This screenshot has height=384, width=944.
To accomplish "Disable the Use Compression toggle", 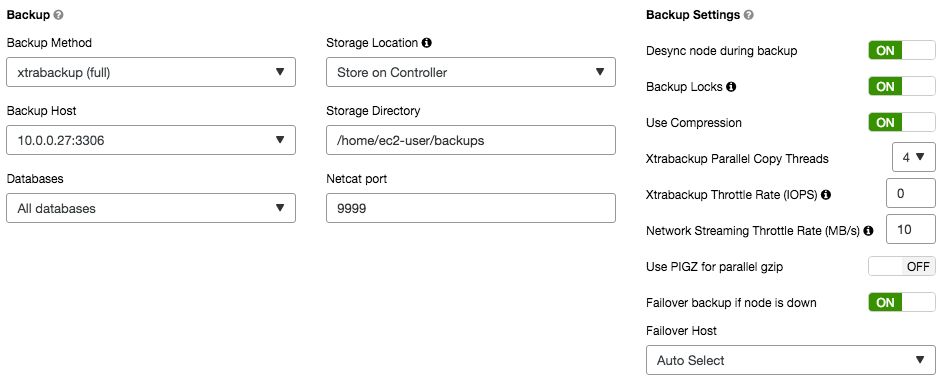I will point(902,123).
